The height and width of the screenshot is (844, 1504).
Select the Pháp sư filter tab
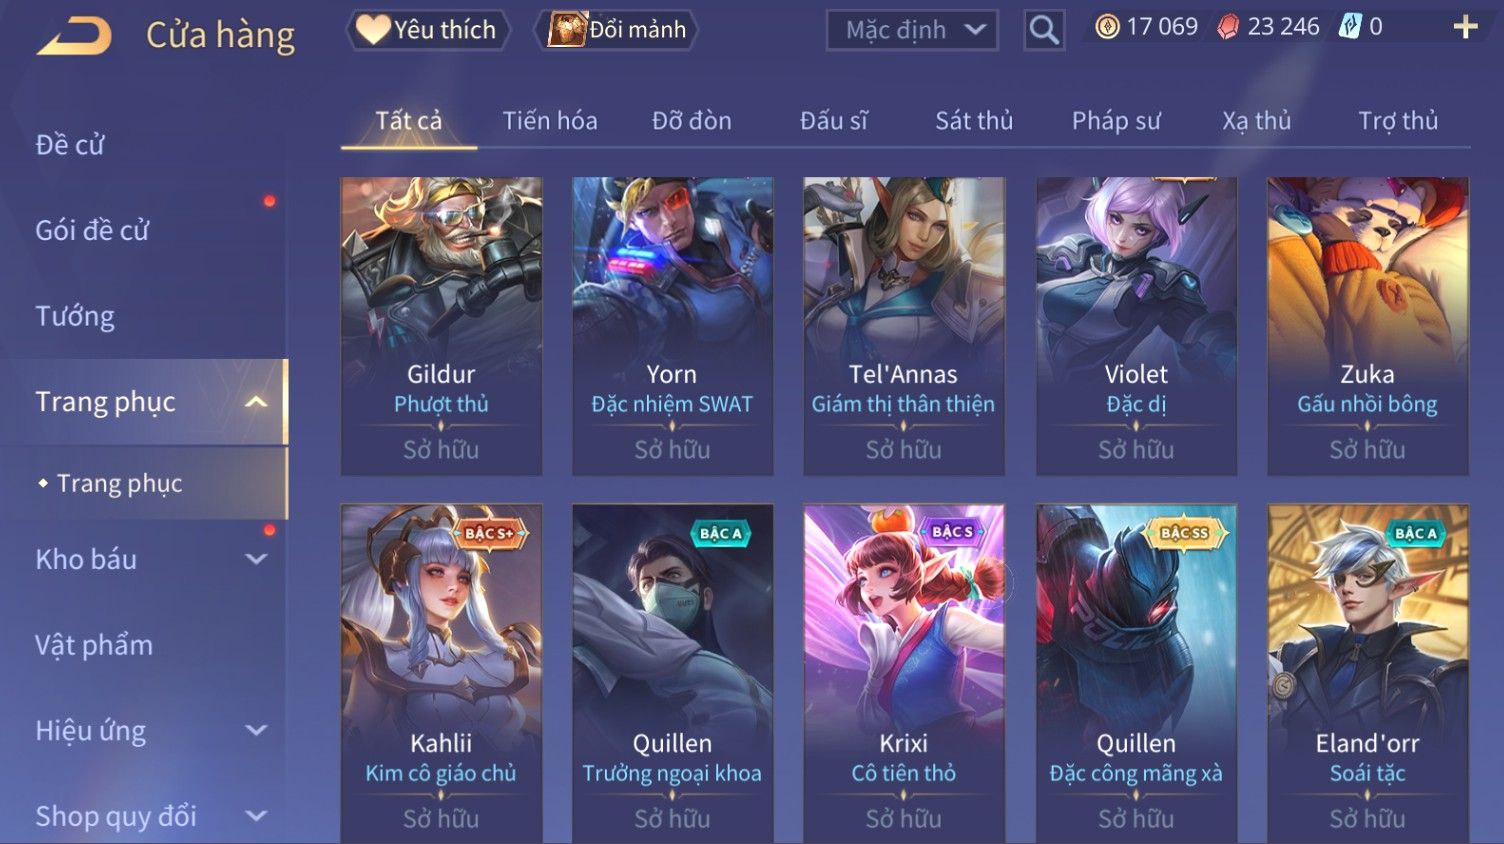tap(1116, 121)
